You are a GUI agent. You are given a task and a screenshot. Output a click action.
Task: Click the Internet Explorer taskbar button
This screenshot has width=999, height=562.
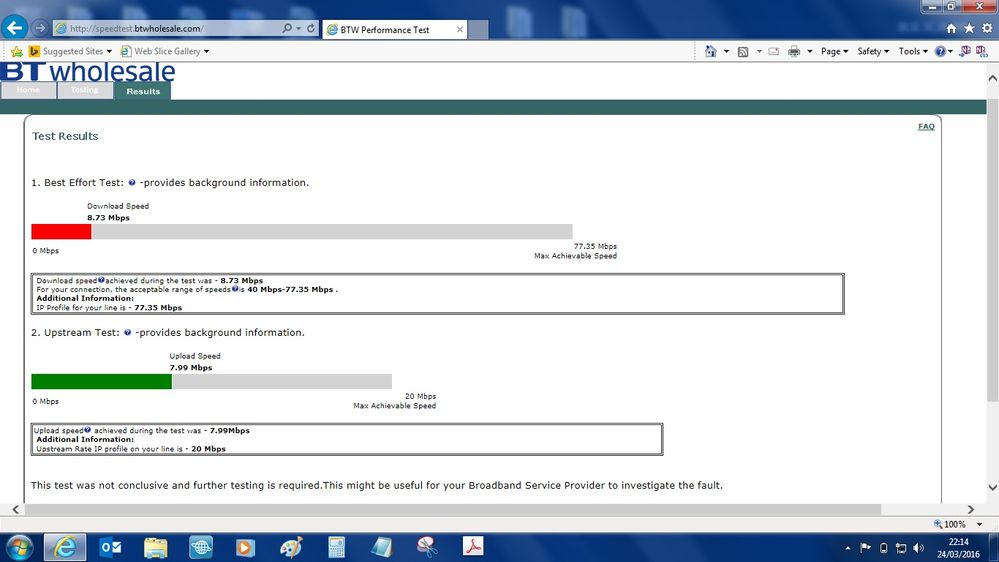click(x=65, y=547)
